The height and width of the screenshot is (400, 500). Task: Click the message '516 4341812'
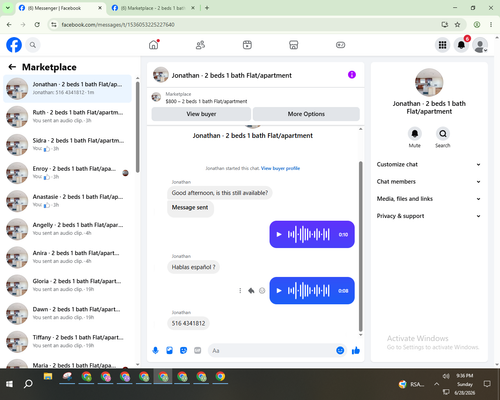188,323
